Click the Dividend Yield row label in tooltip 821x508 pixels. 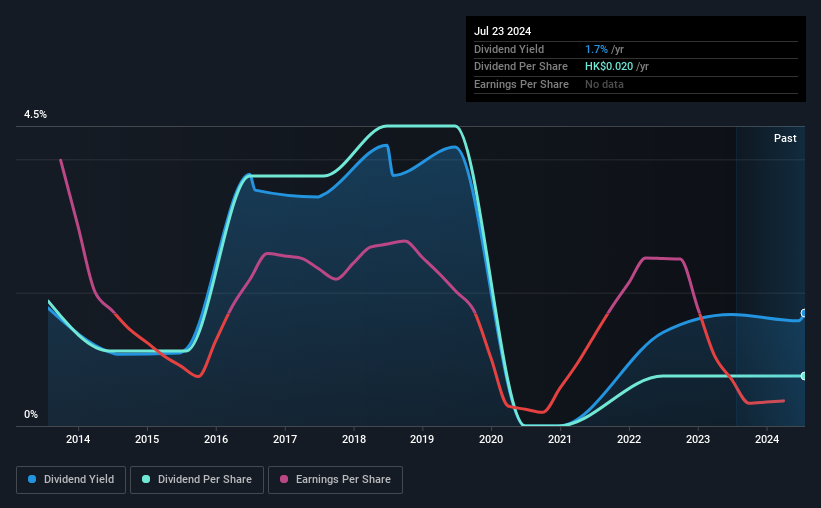pyautogui.click(x=509, y=49)
